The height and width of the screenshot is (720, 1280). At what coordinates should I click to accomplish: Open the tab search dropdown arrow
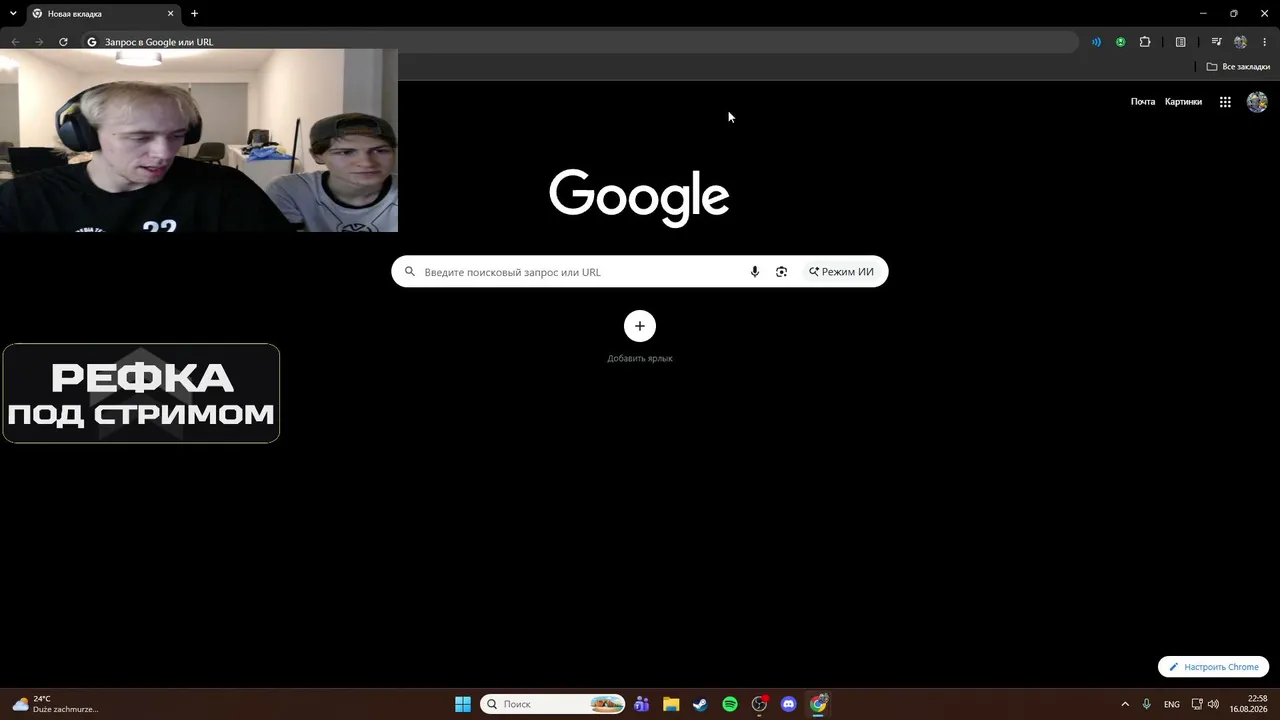coord(13,14)
